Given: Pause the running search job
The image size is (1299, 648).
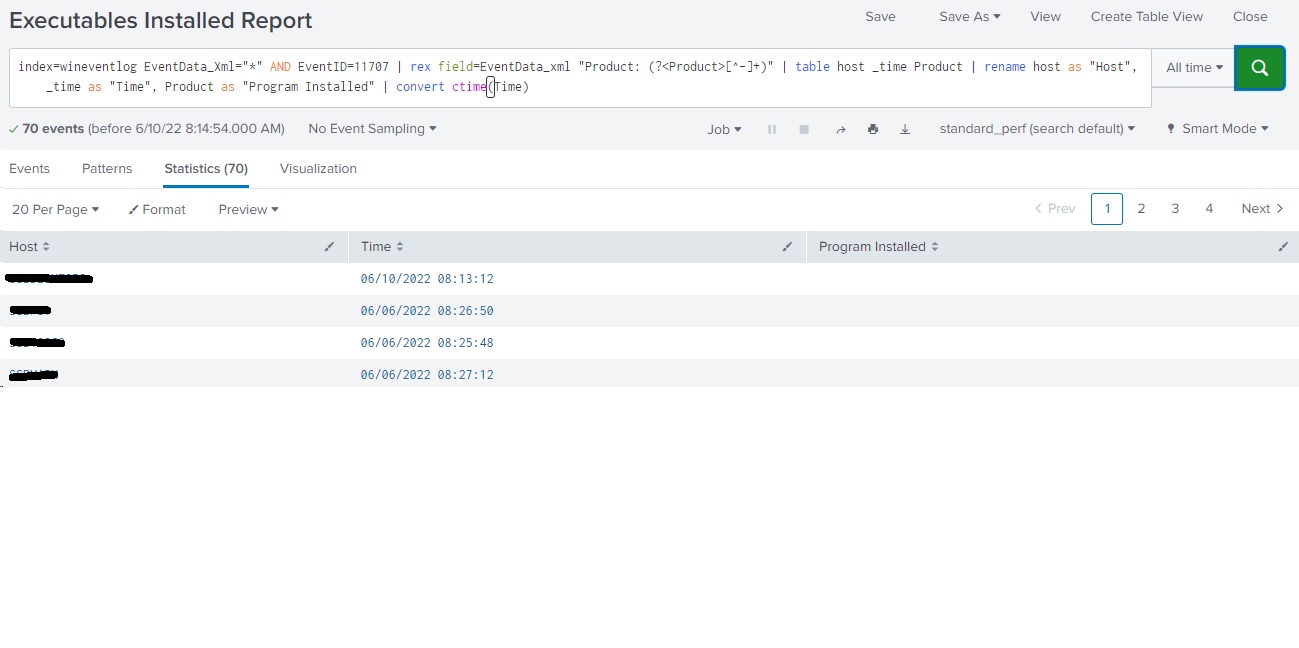Looking at the screenshot, I should (x=771, y=128).
